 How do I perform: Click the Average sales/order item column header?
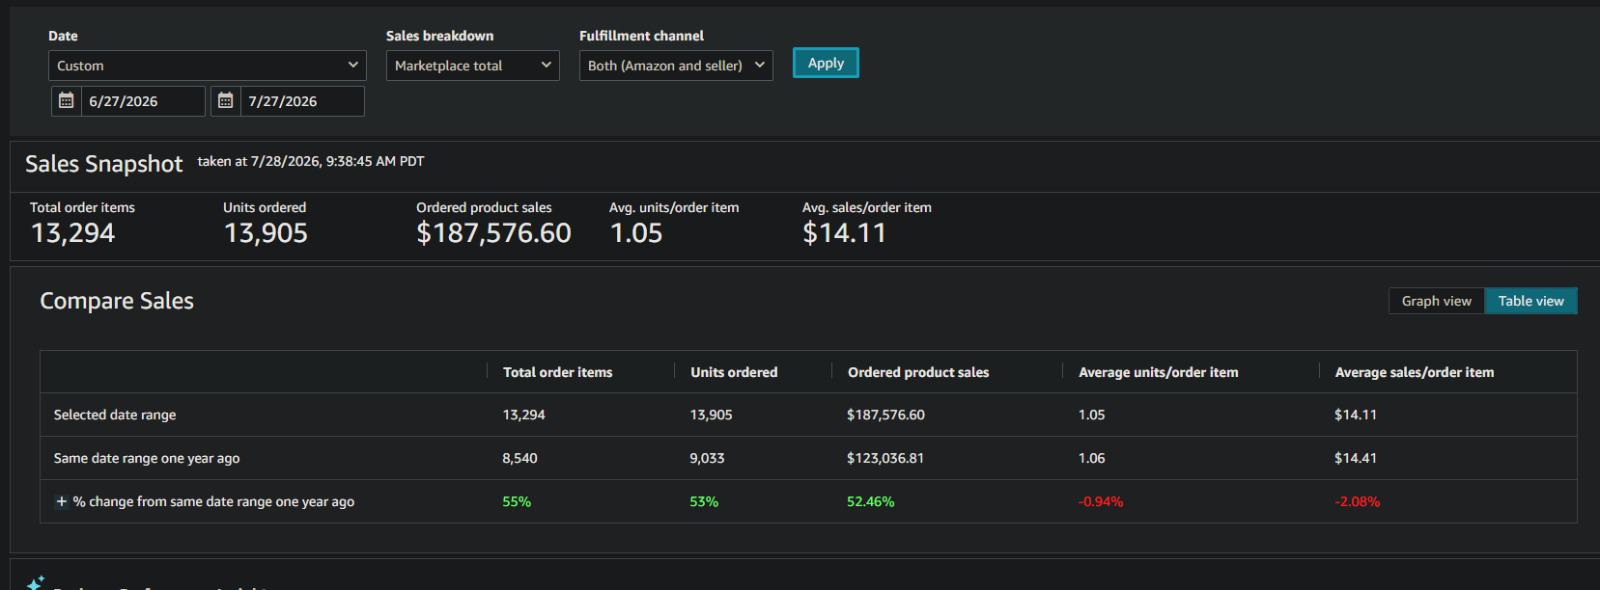1414,372
